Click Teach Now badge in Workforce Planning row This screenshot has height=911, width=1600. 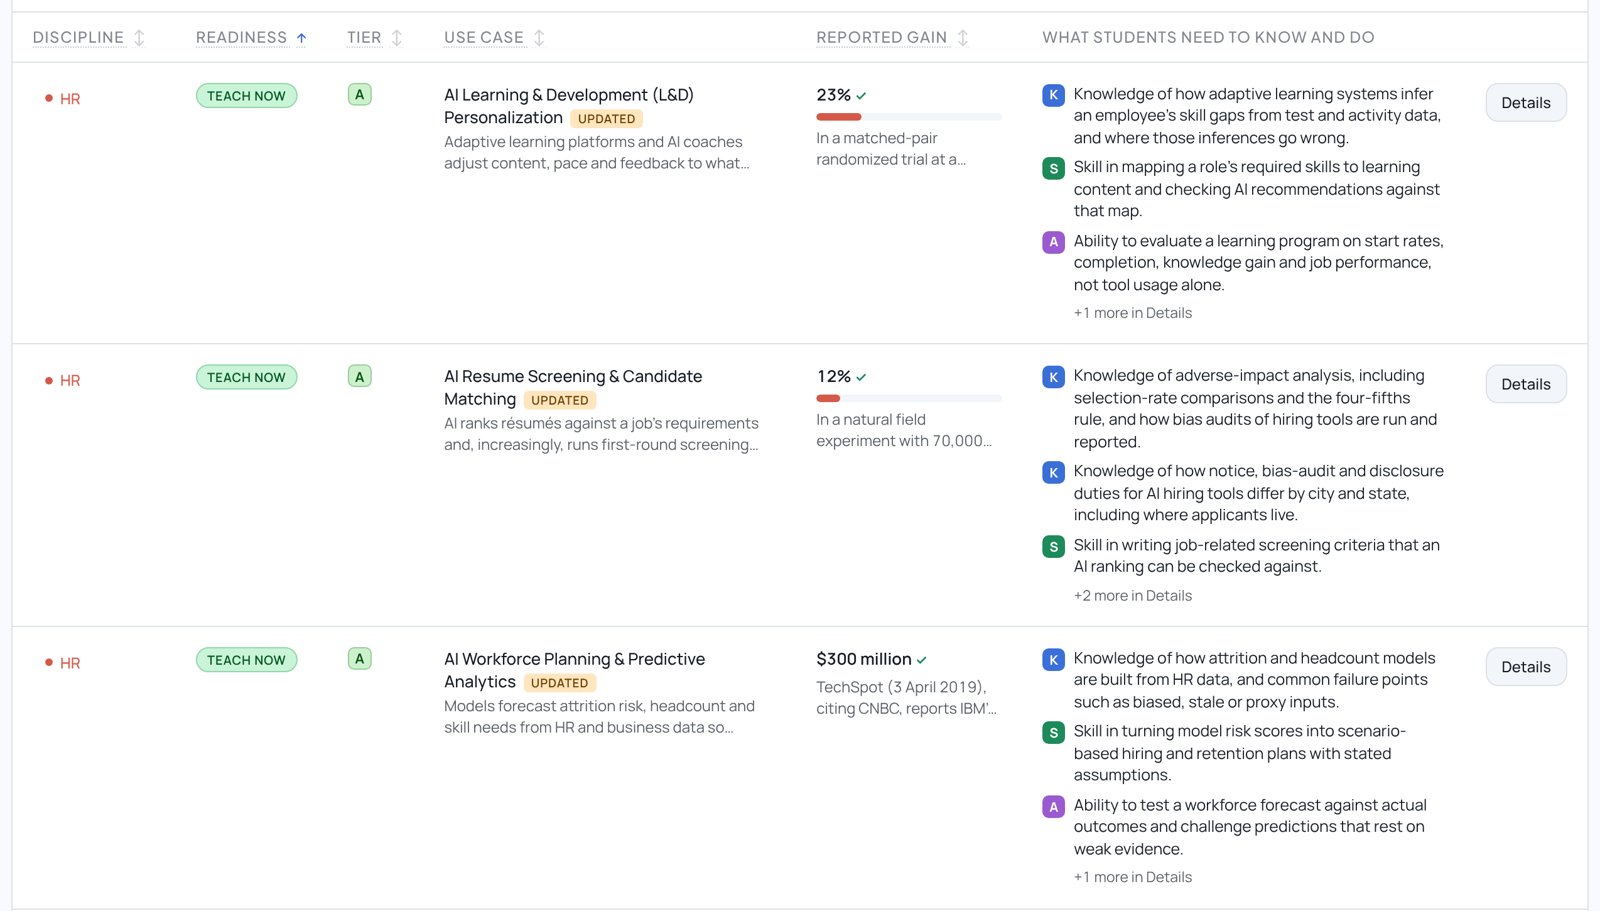click(246, 660)
